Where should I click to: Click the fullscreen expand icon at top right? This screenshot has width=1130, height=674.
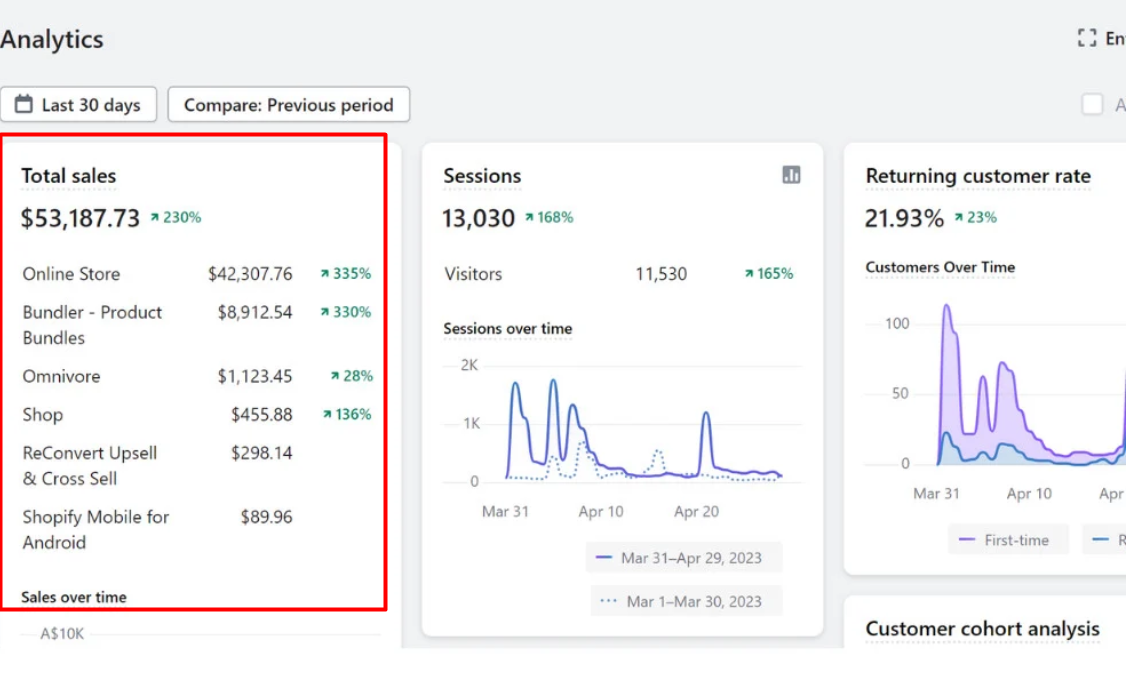1087,38
